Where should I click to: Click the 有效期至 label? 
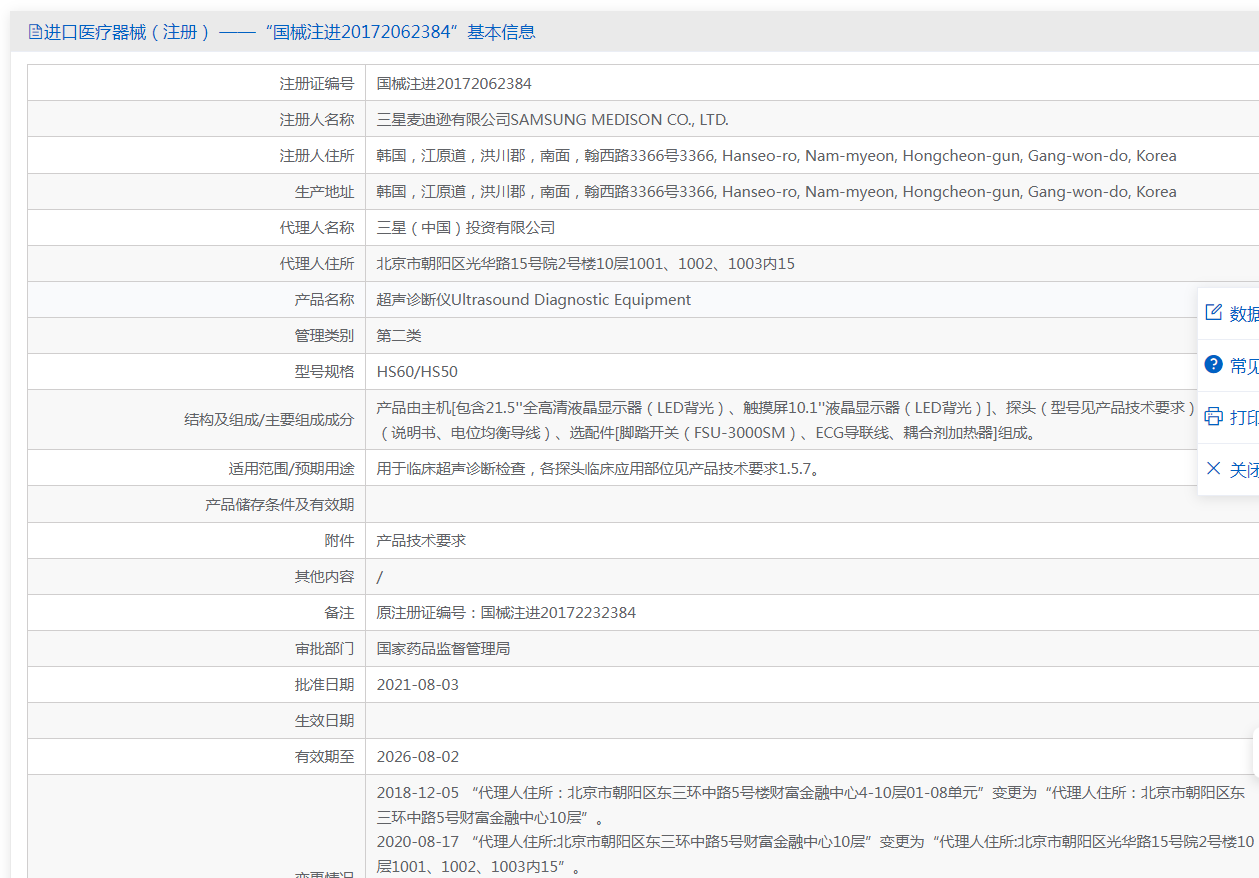[324, 757]
